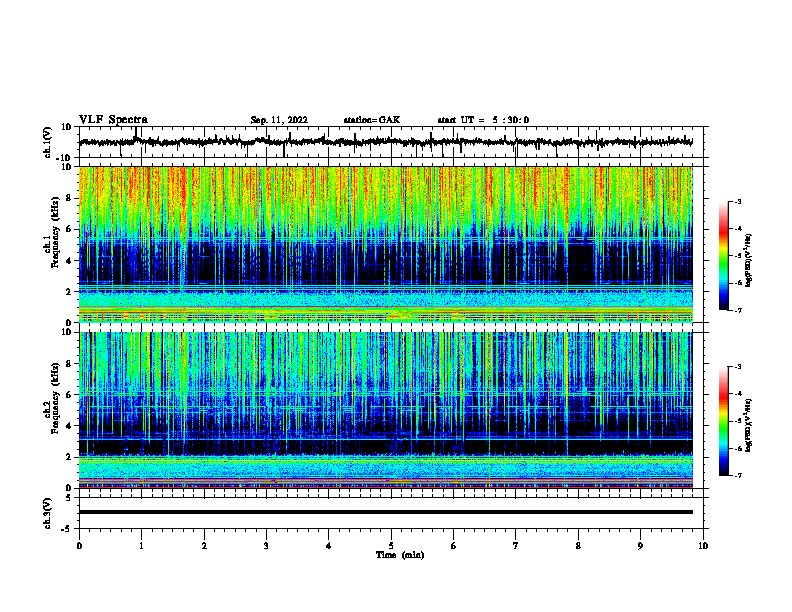Click time axis tick label "3"

coord(266,546)
